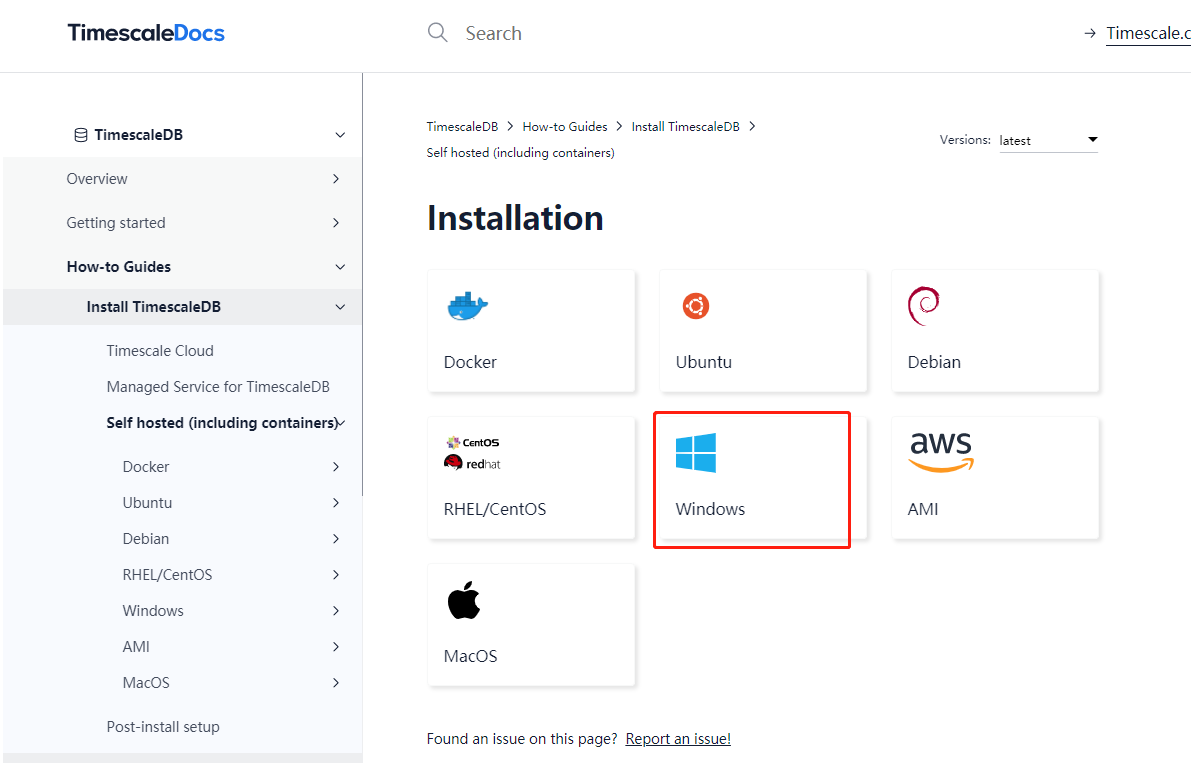
Task: Click the Installation page heading
Action: tap(515, 218)
